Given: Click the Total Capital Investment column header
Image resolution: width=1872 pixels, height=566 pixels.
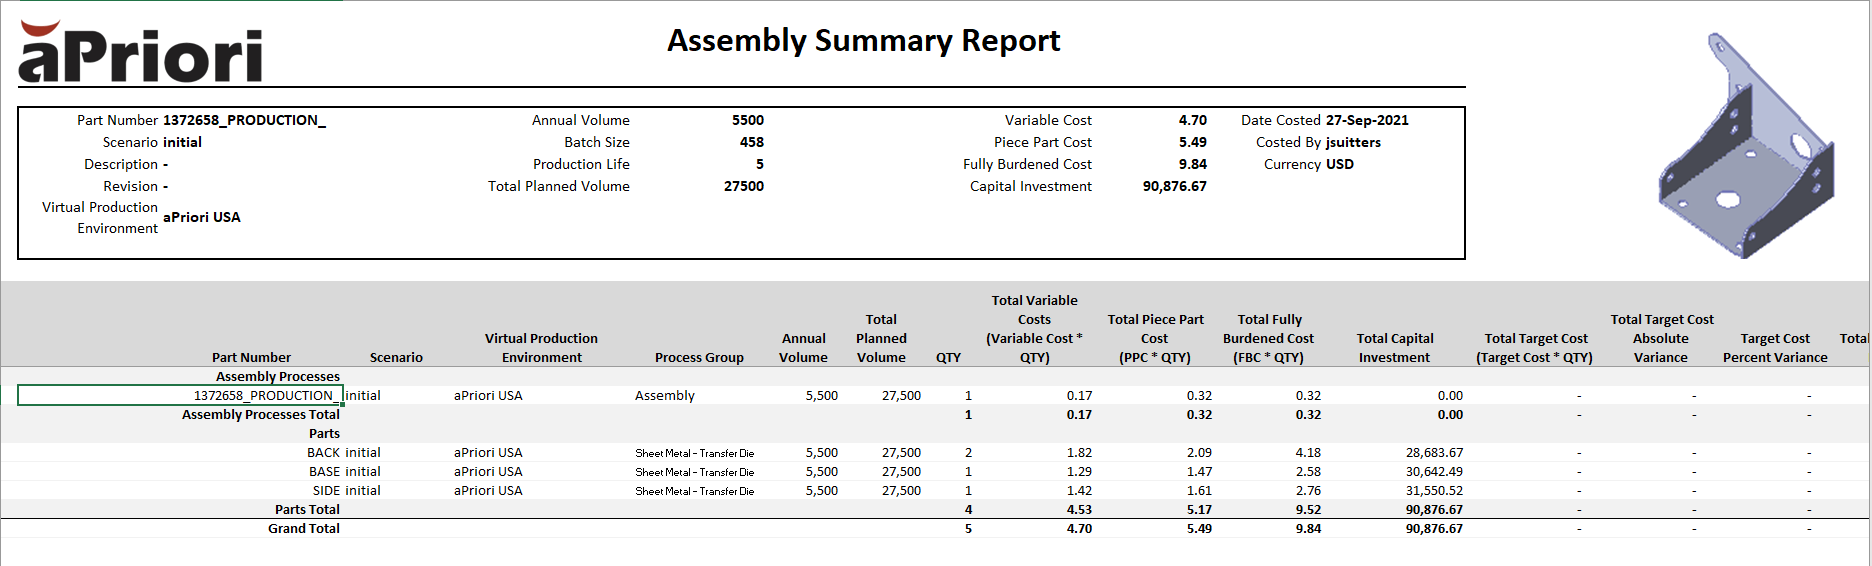Looking at the screenshot, I should [1394, 348].
